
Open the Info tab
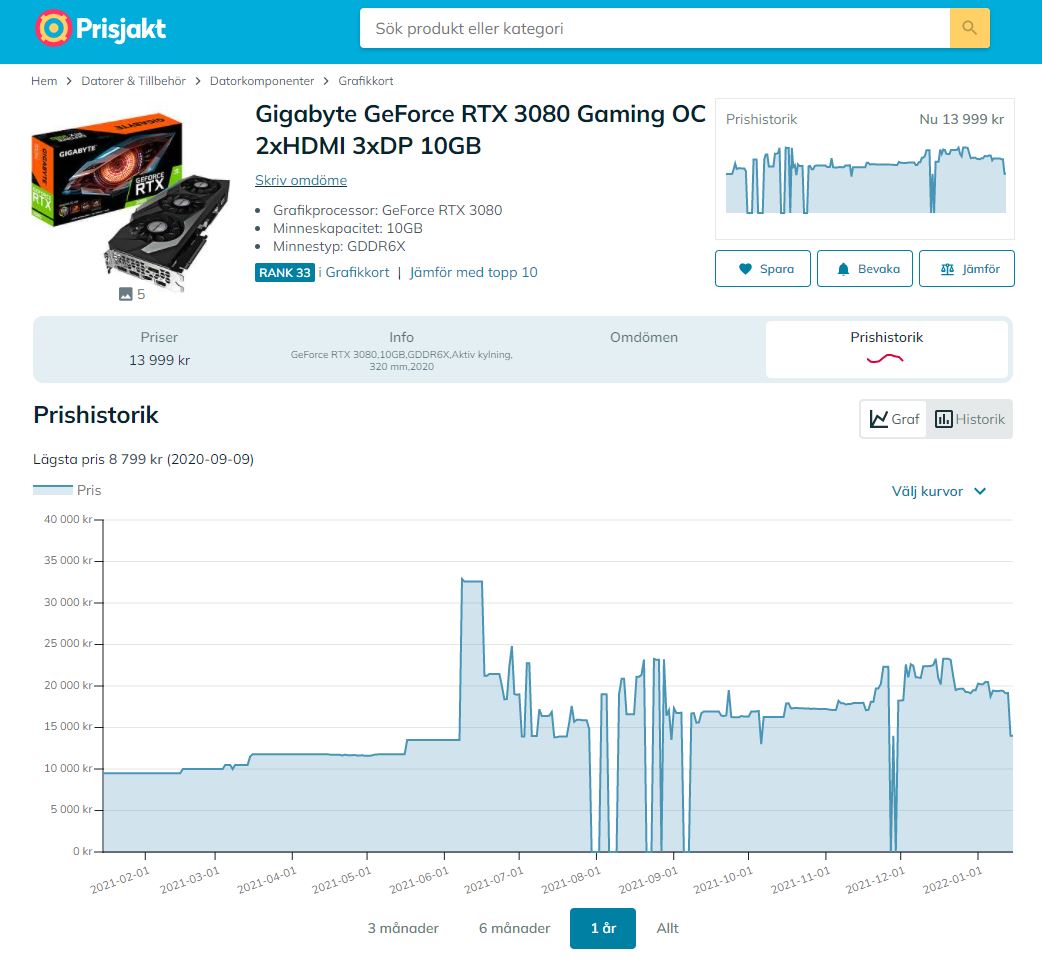(401, 349)
